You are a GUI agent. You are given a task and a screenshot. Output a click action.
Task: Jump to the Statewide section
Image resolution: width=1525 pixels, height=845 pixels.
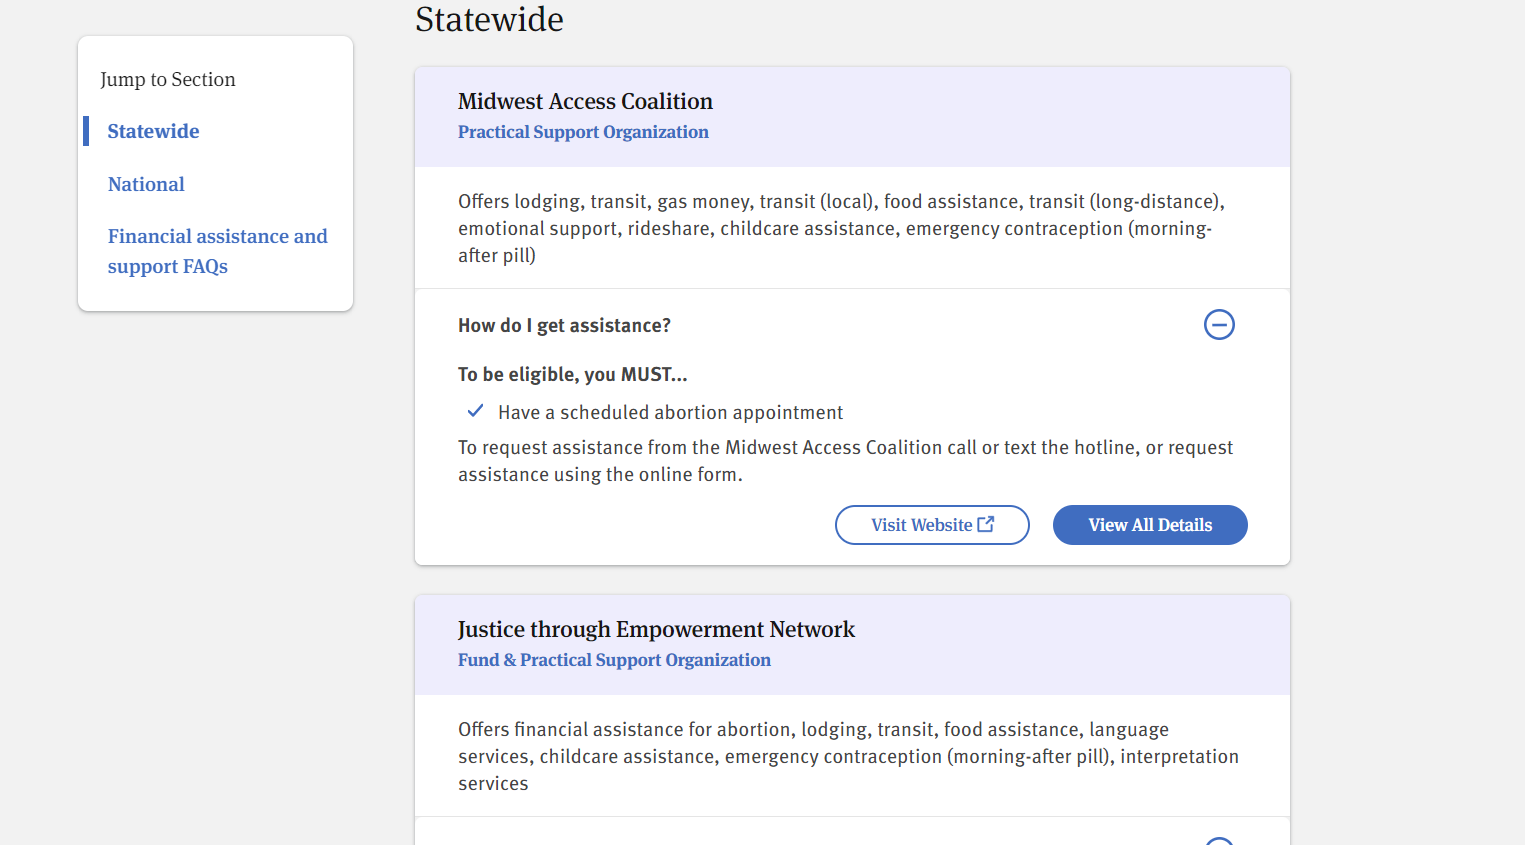pyautogui.click(x=153, y=131)
